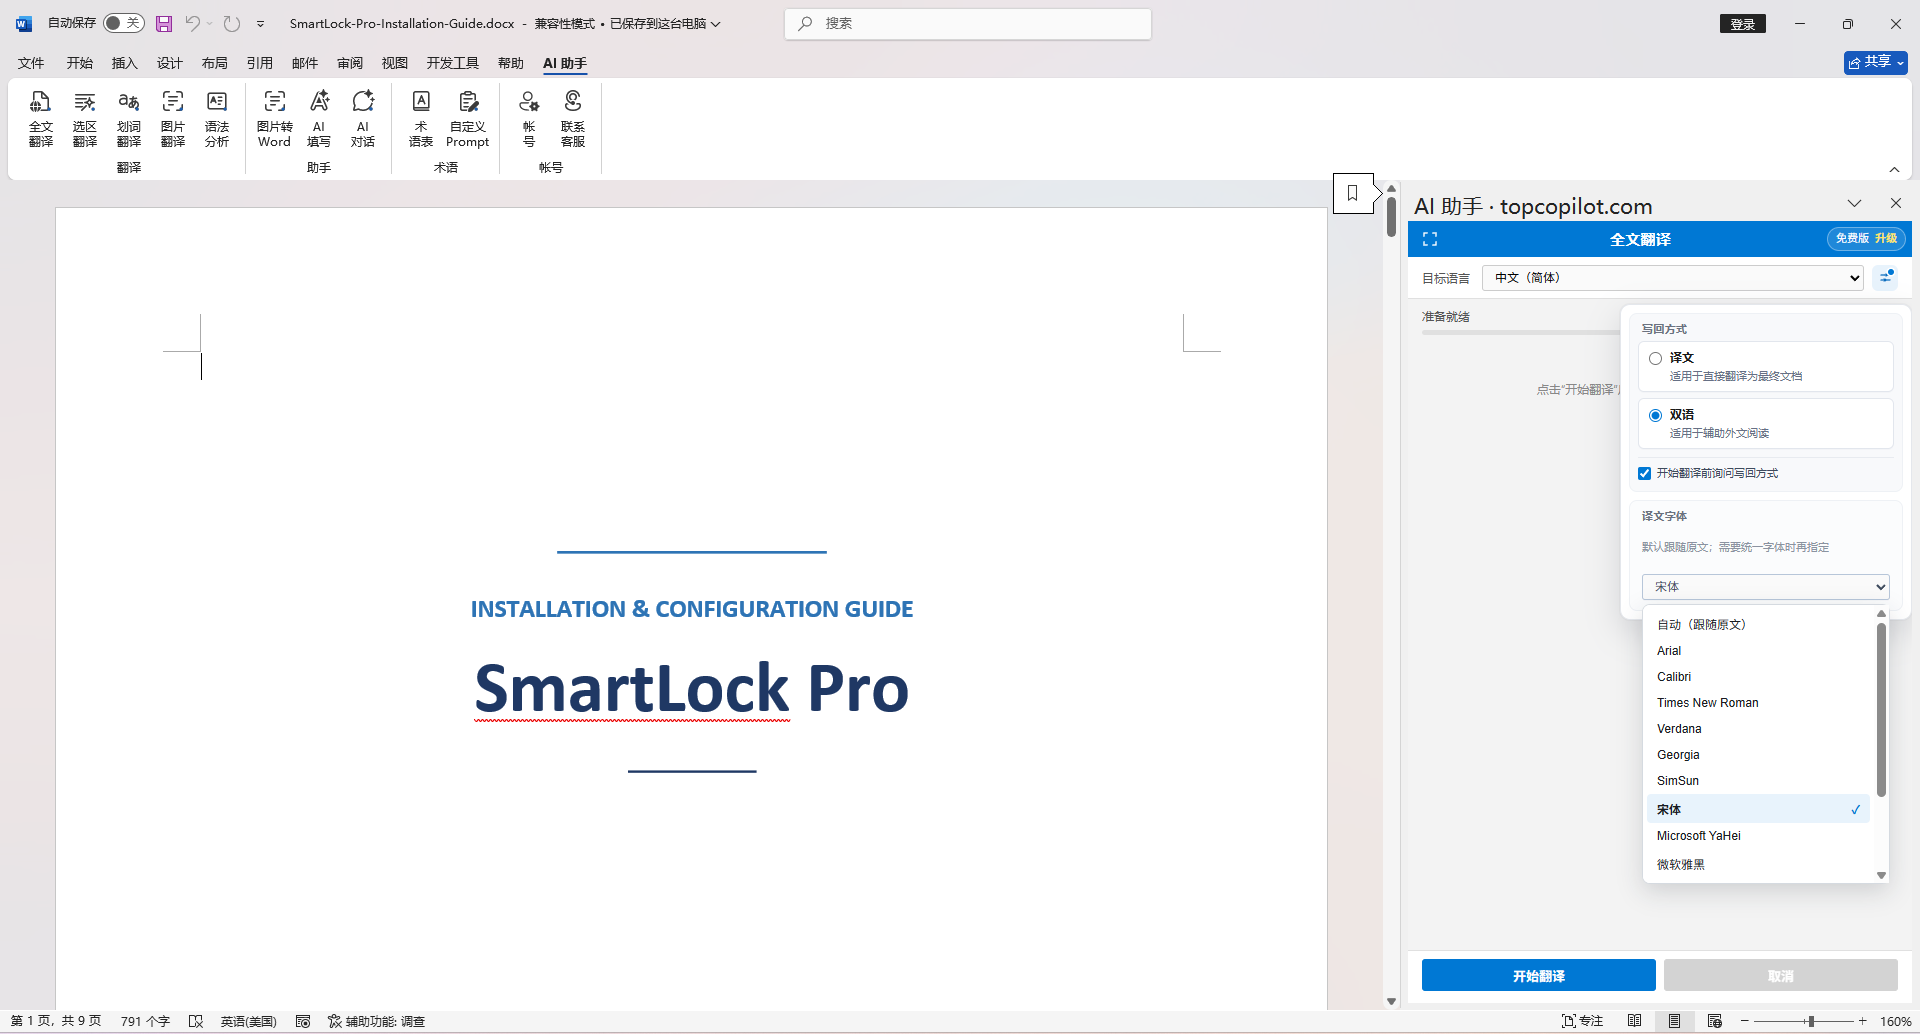1920x1034 pixels.
Task: Click the document vertical scrollbar thumb
Action: (x=1391, y=216)
